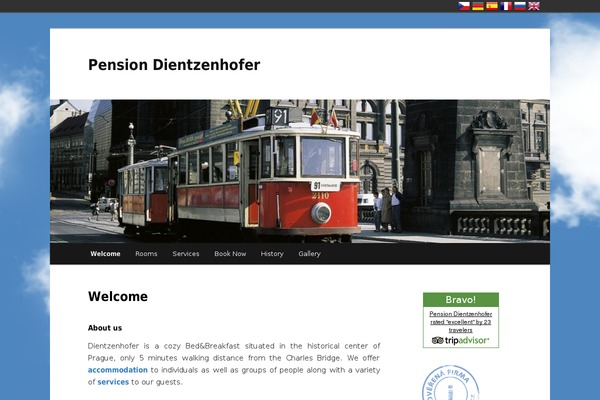The image size is (600, 400).
Task: Click the About us subheading
Action: pyautogui.click(x=105, y=328)
